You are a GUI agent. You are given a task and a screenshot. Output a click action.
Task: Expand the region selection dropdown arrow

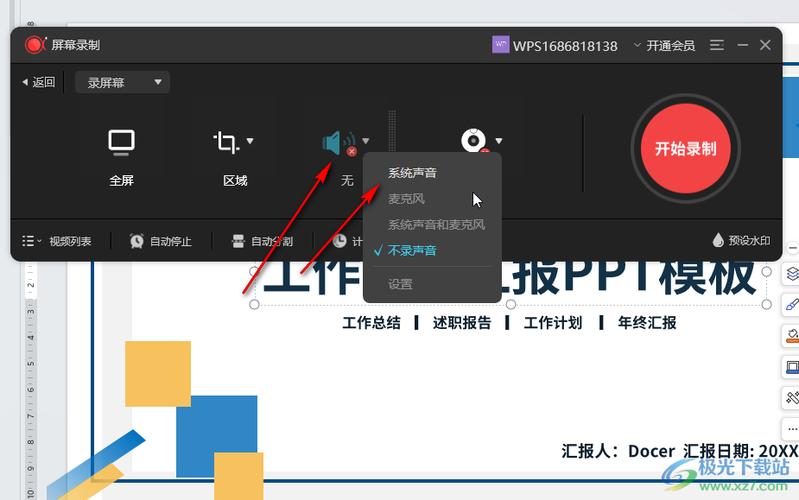[250, 141]
